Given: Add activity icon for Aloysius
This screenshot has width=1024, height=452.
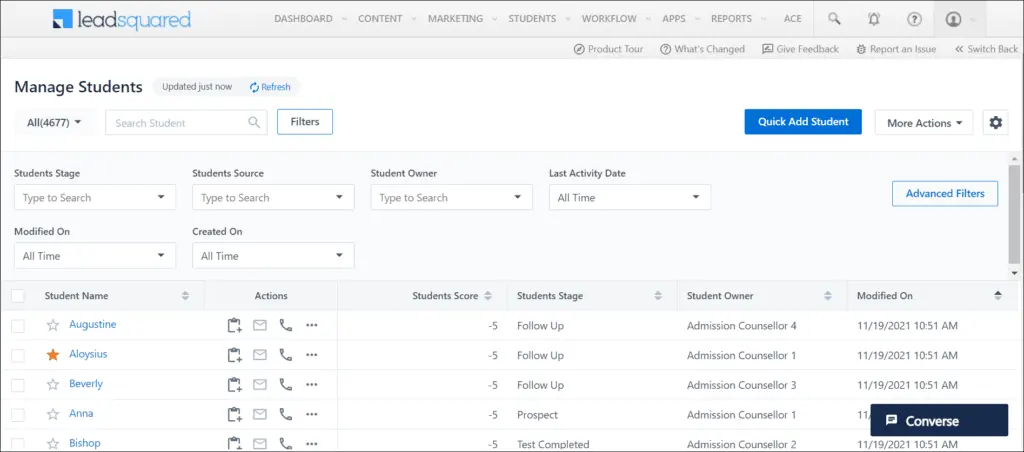Looking at the screenshot, I should pyautogui.click(x=234, y=355).
